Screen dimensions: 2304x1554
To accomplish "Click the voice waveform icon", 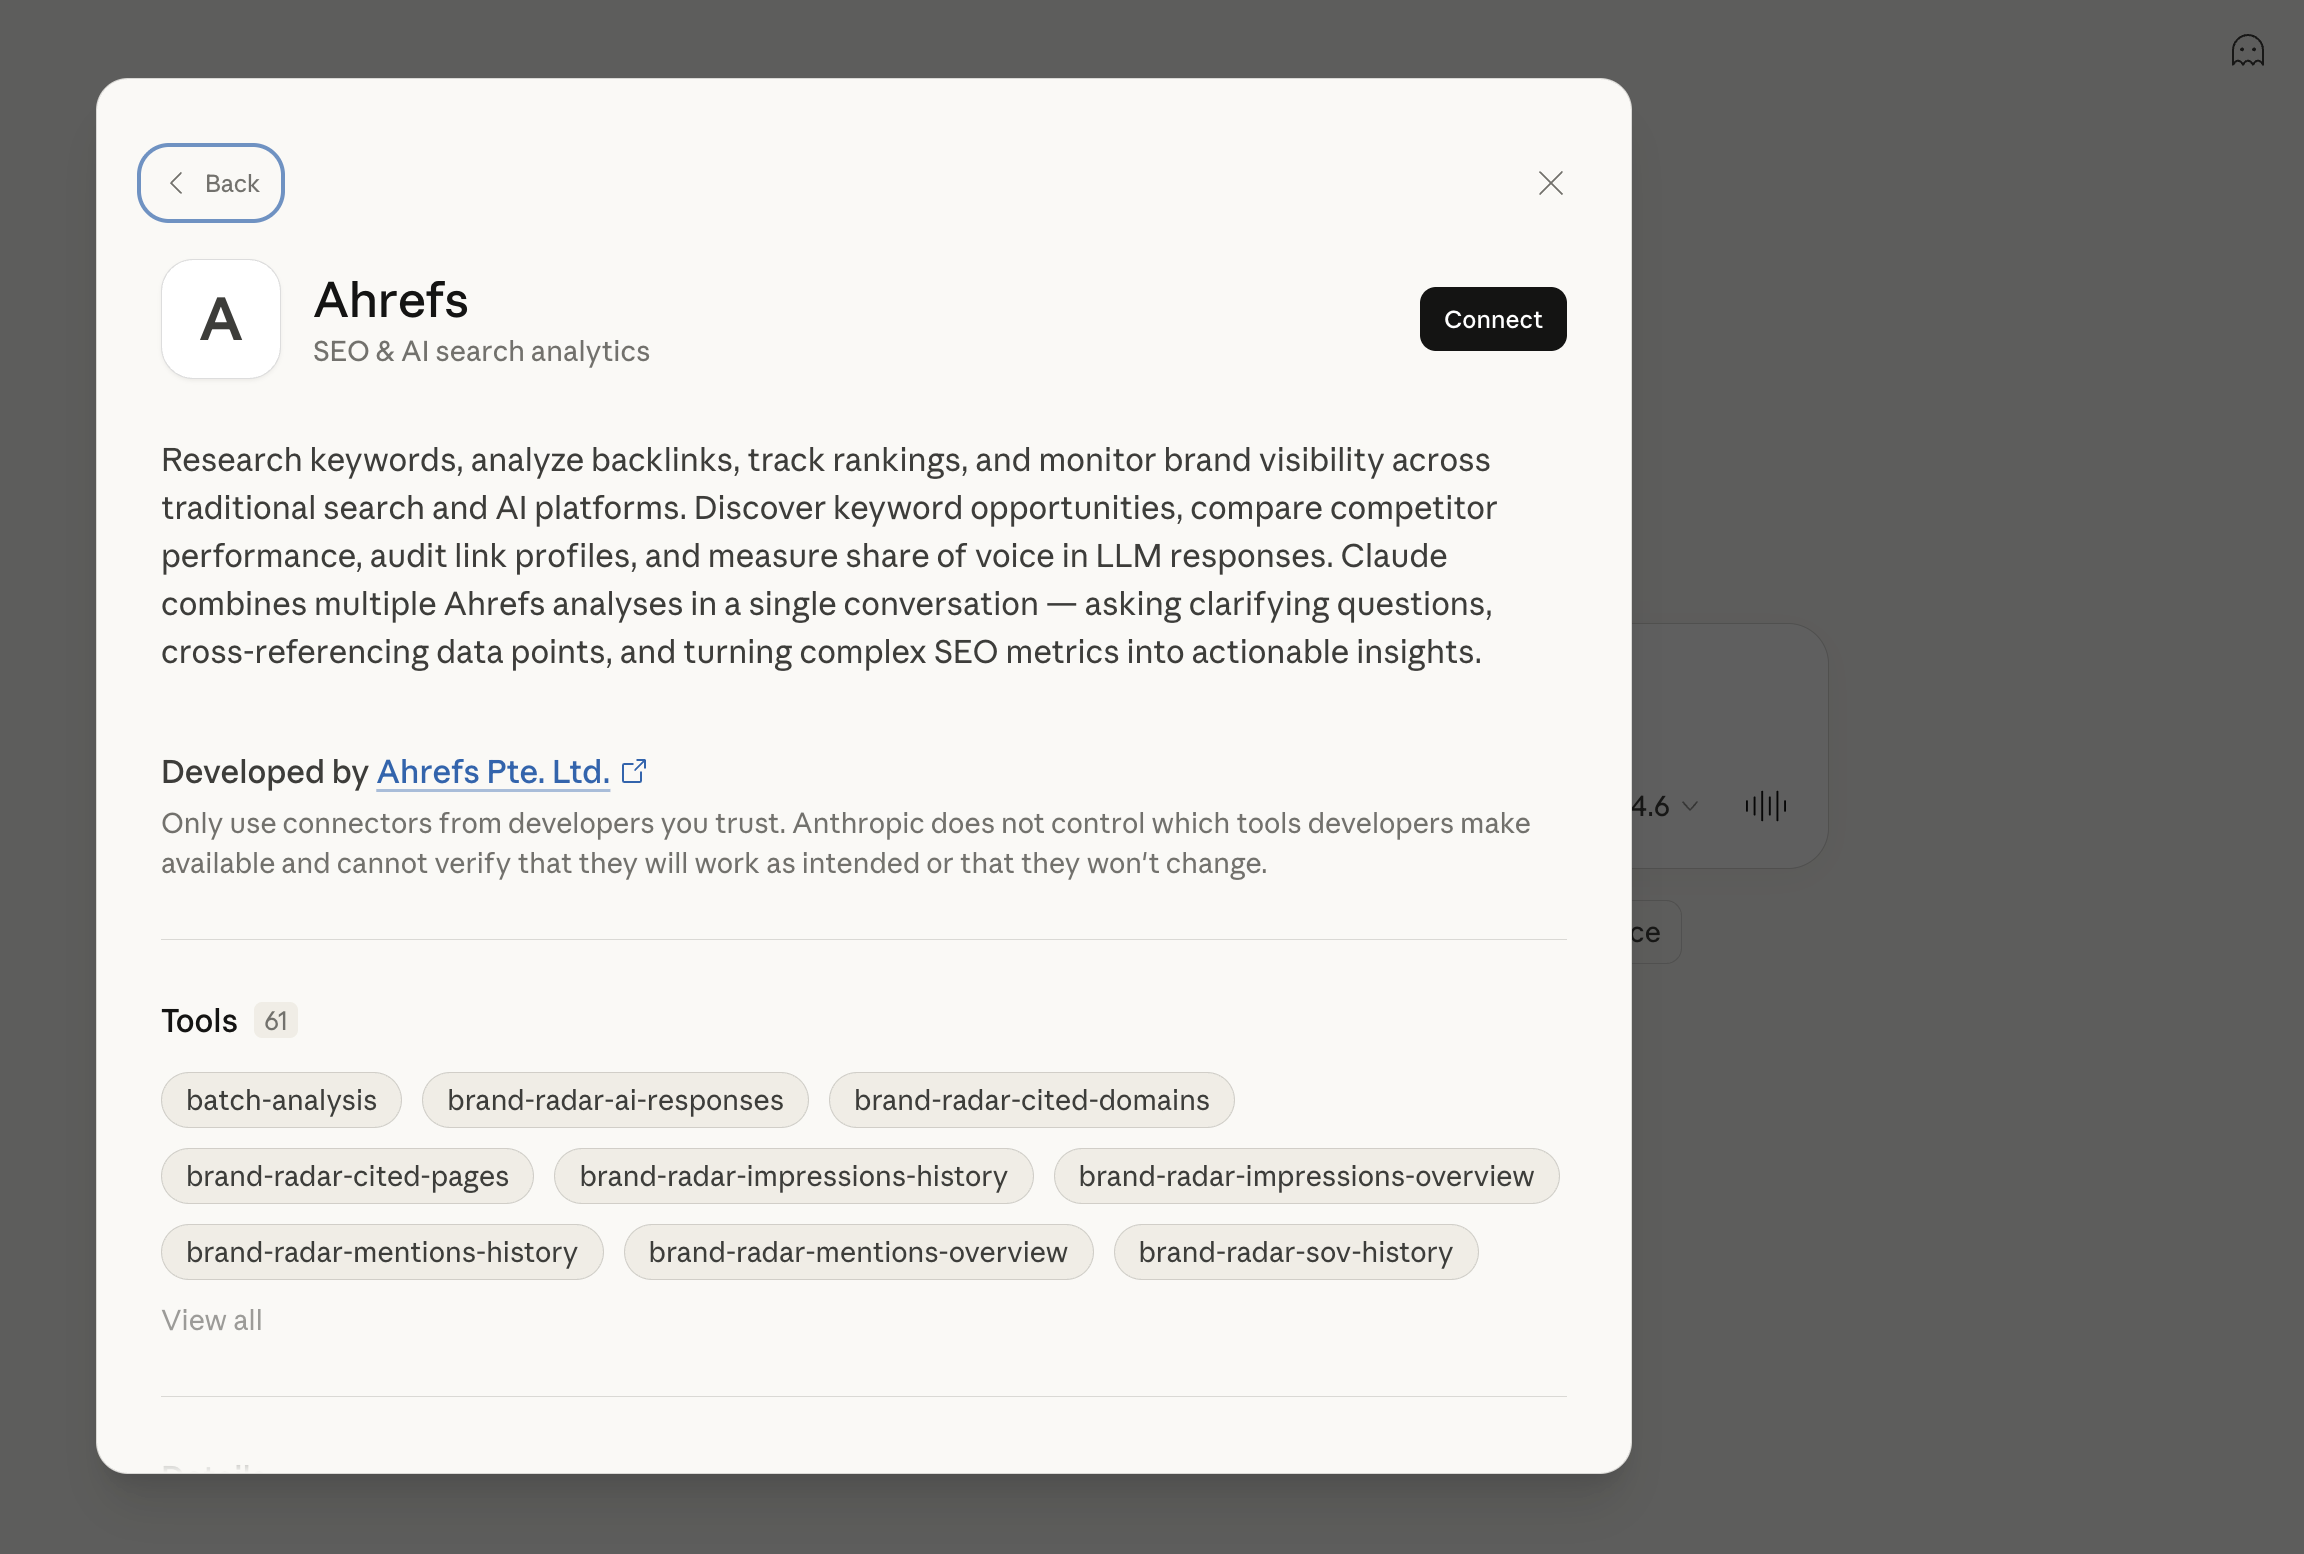I will [x=1765, y=806].
